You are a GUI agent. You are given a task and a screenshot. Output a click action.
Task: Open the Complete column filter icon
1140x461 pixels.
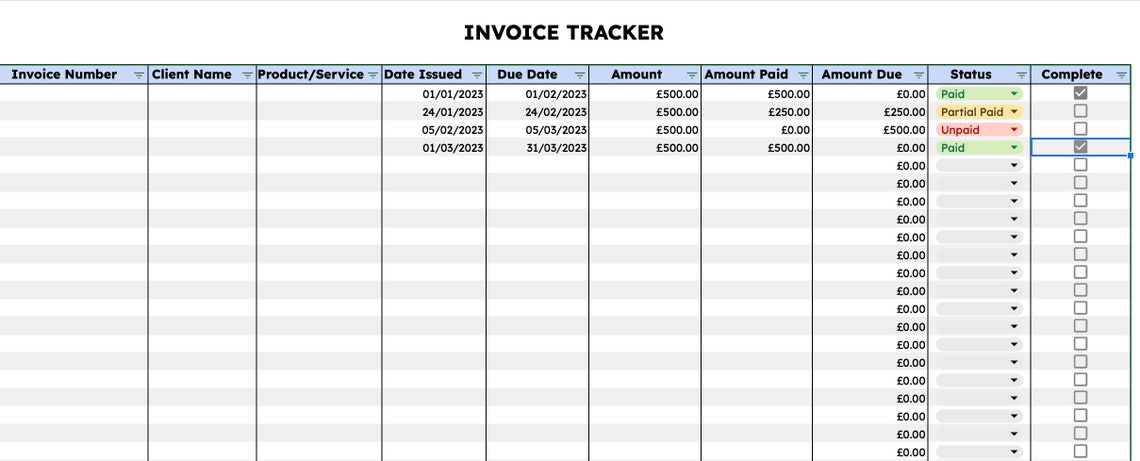click(1121, 75)
